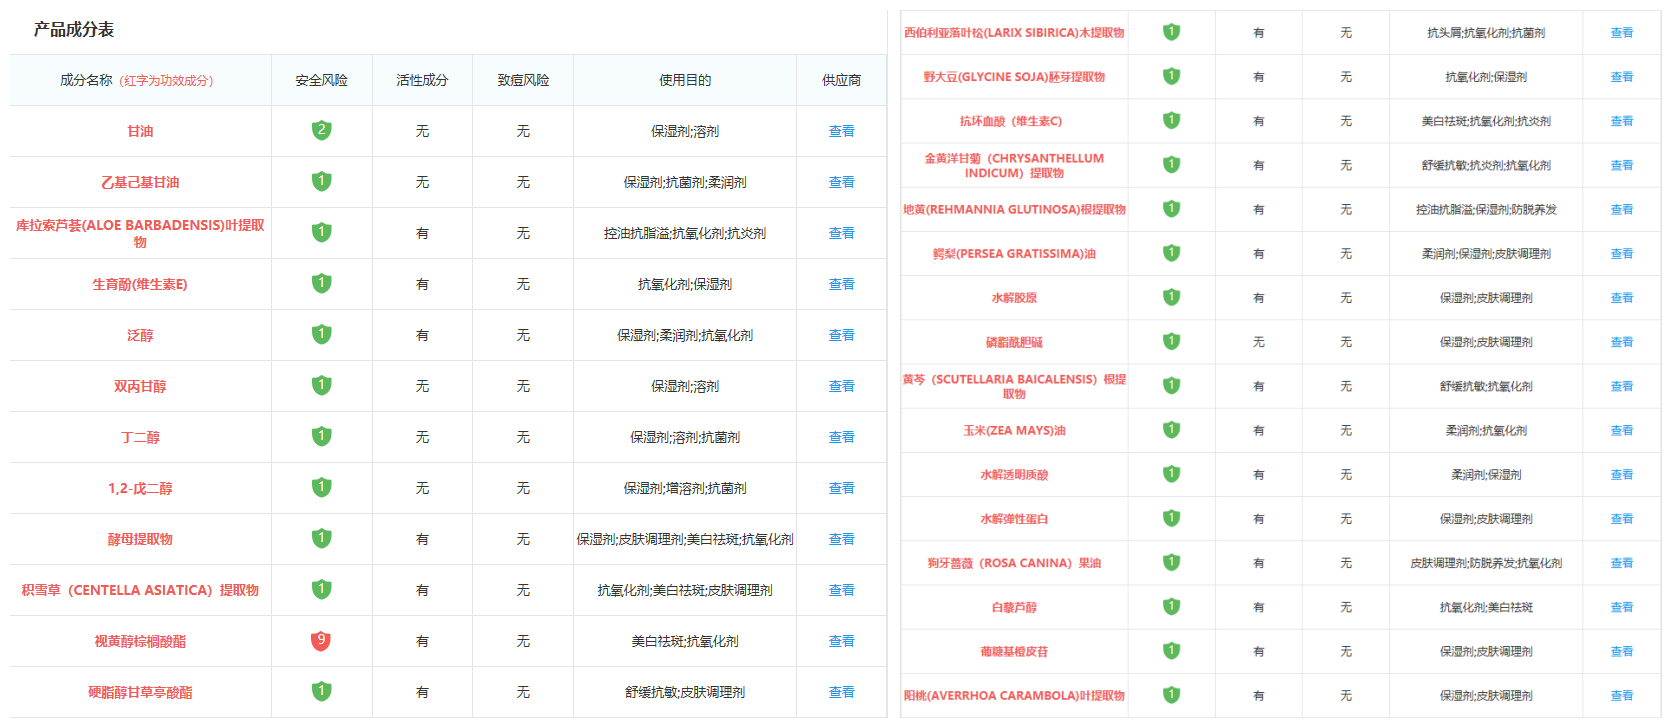The image size is (1673, 728).
Task: Select the ingredient name 甘油
Action: 140,131
